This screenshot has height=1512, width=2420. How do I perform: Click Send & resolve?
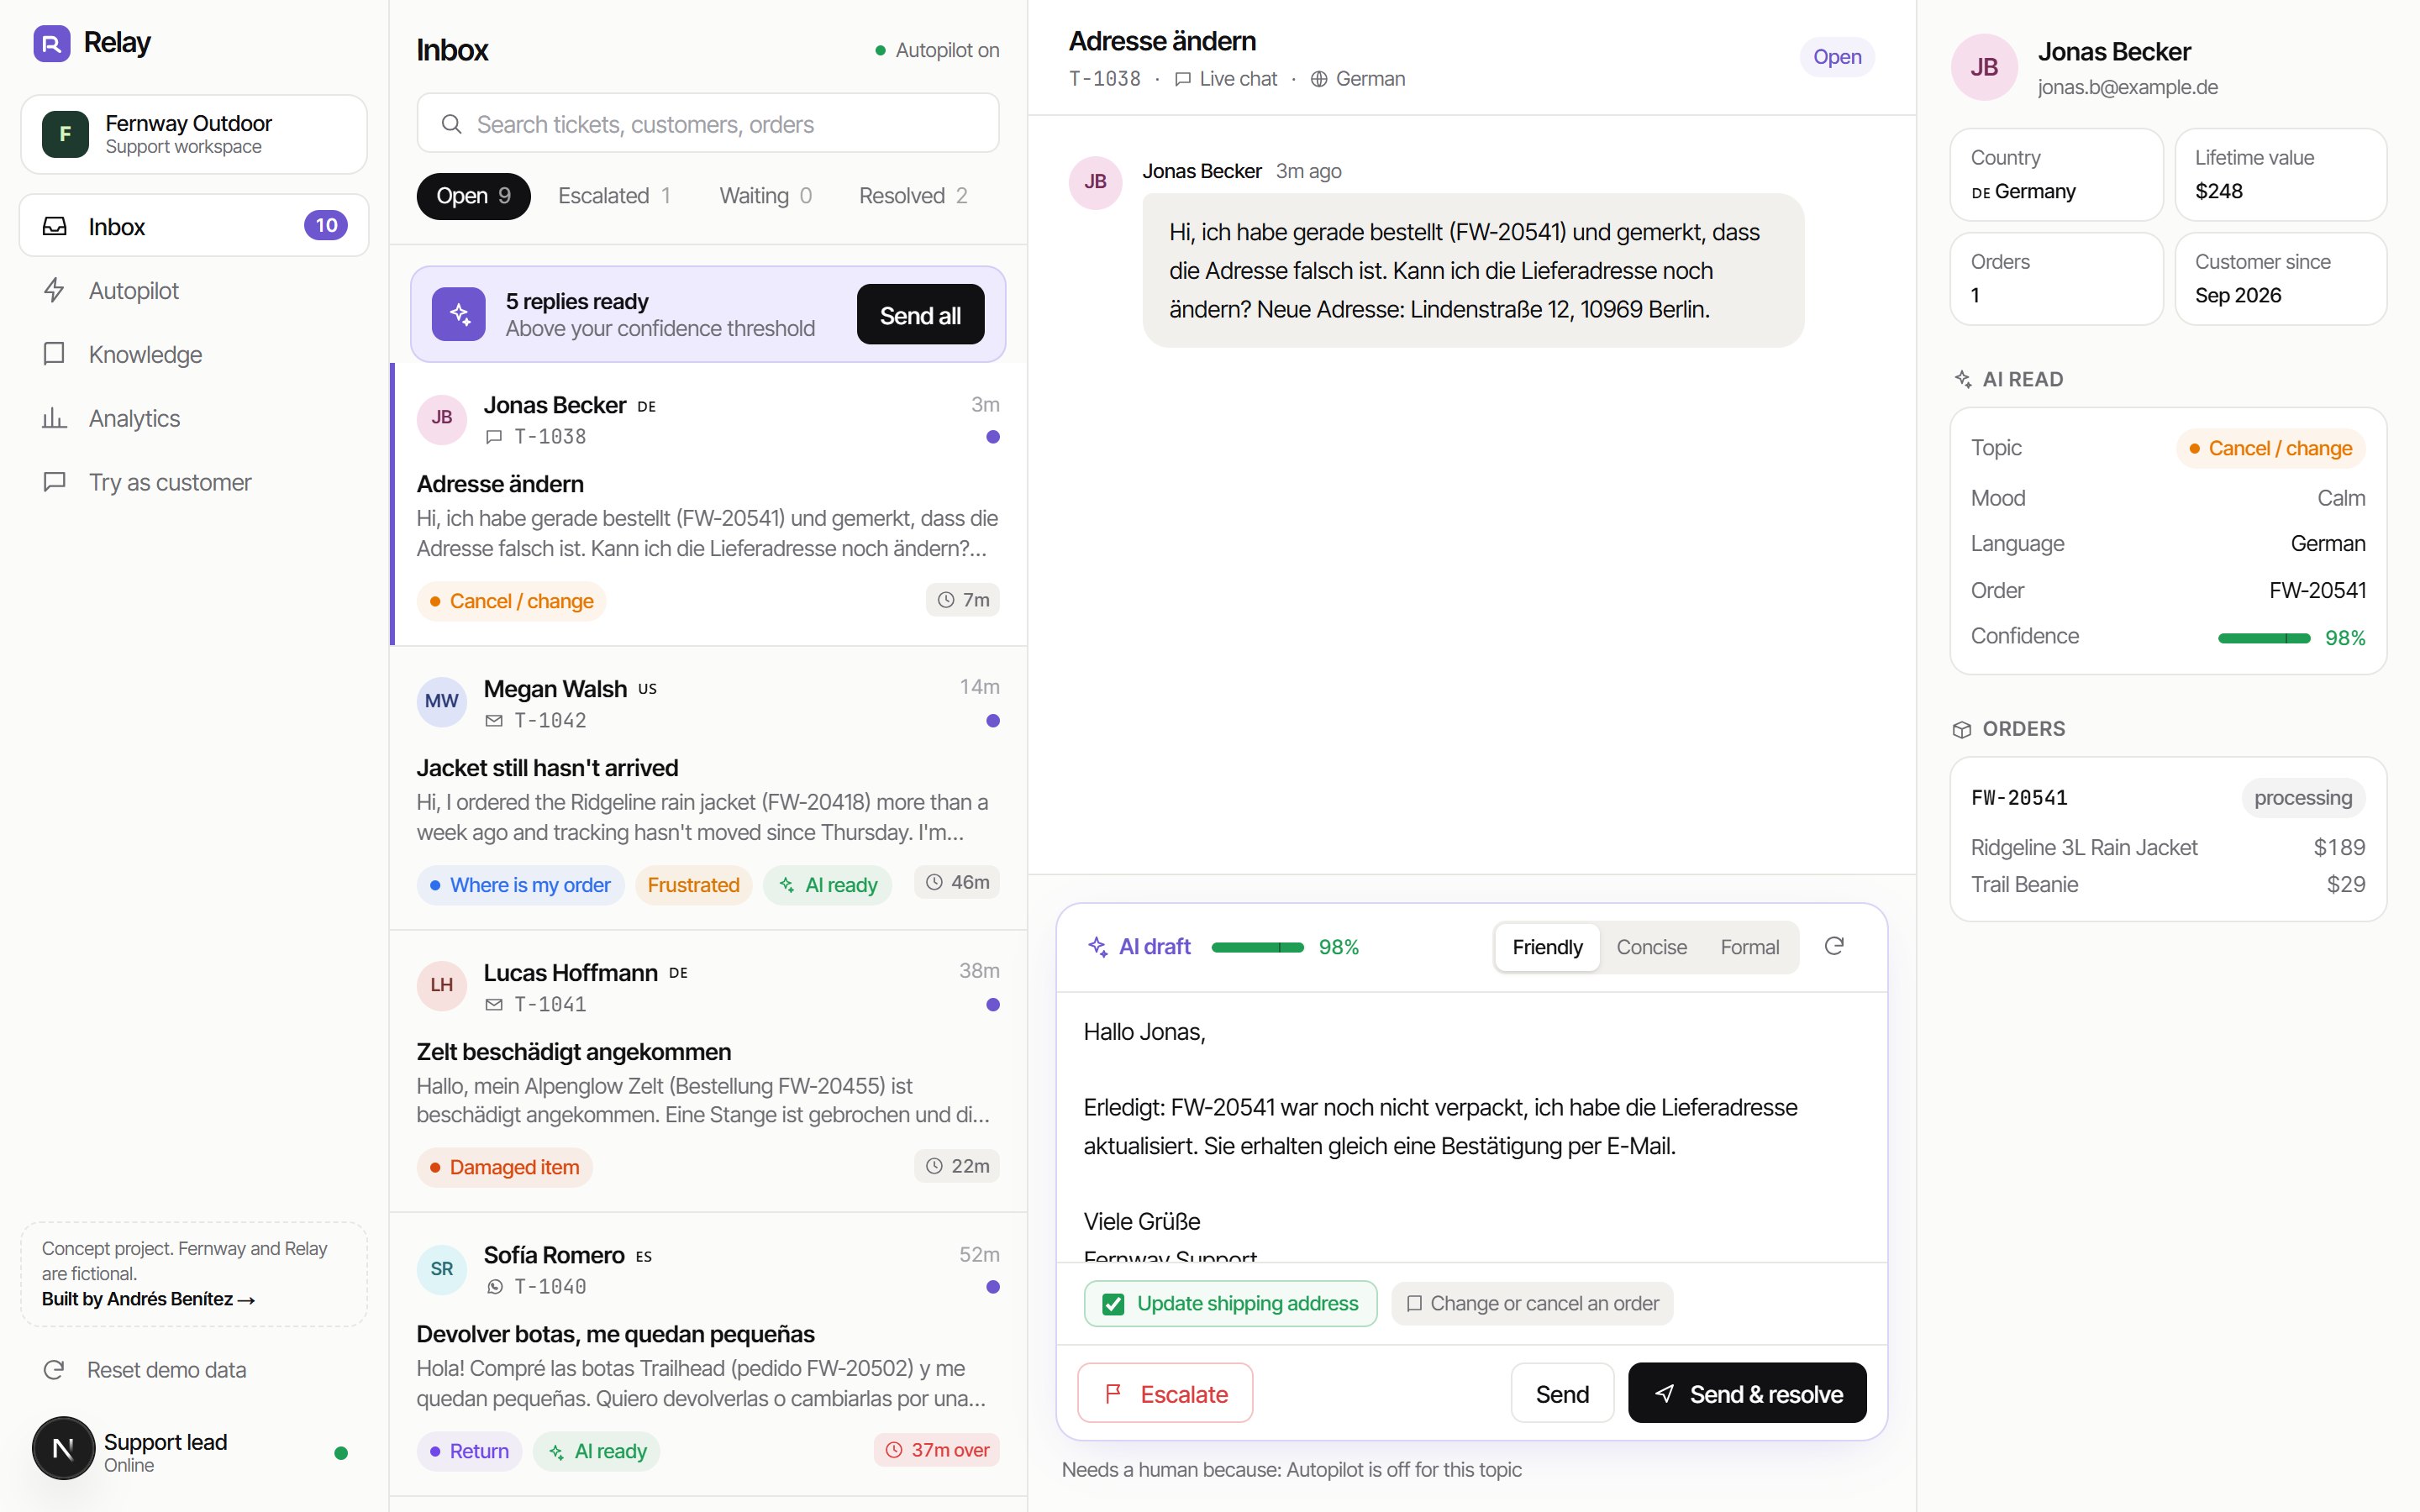point(1747,1393)
